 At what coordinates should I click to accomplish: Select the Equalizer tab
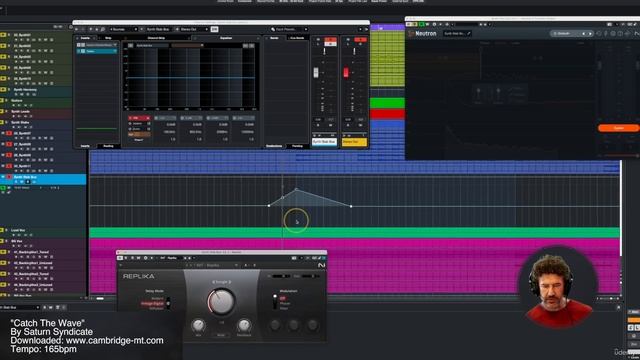click(226, 38)
